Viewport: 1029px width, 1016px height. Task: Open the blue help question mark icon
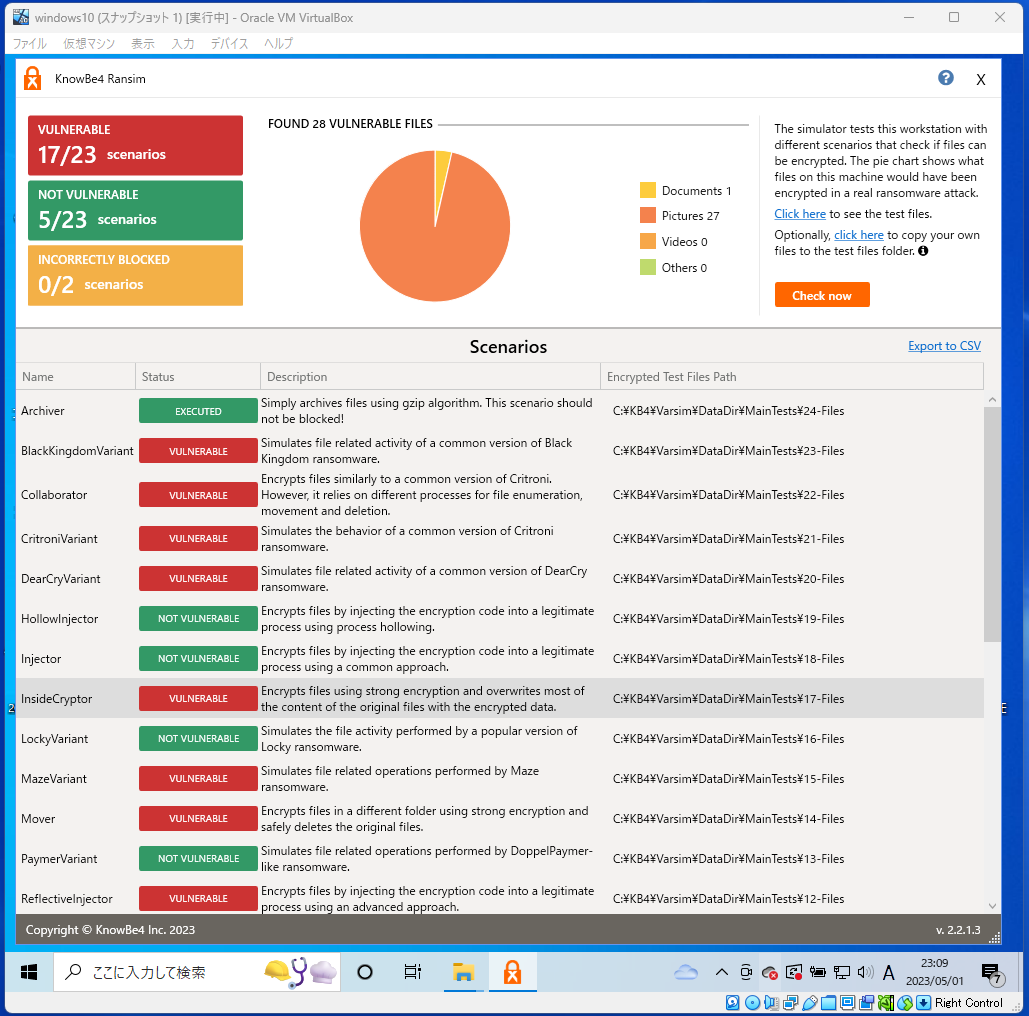(x=945, y=78)
